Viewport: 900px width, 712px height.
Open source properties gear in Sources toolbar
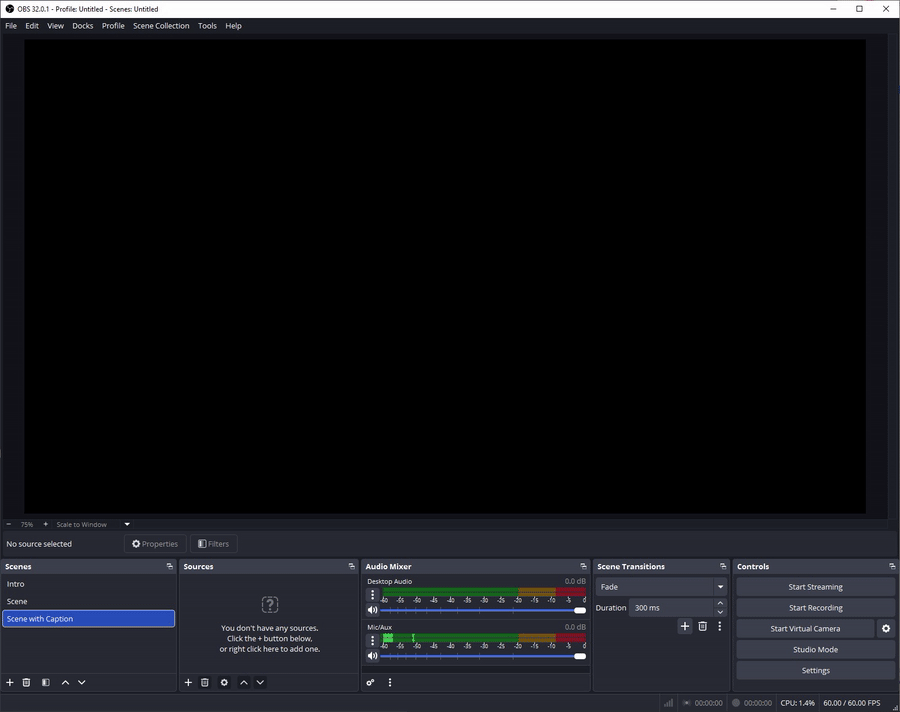click(224, 682)
